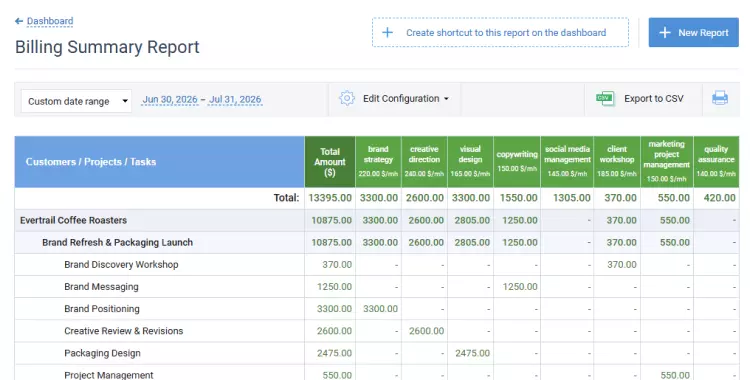Click the 1550.00 copywriting total

[518, 198]
